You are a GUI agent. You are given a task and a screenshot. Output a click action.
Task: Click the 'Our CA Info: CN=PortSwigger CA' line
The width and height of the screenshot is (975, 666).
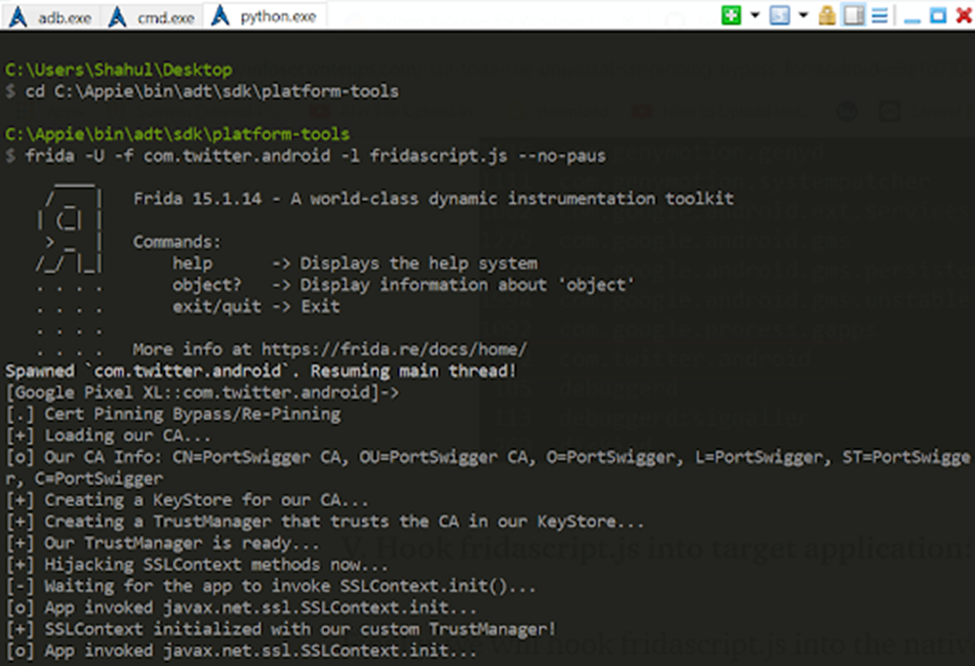pyautogui.click(x=488, y=457)
